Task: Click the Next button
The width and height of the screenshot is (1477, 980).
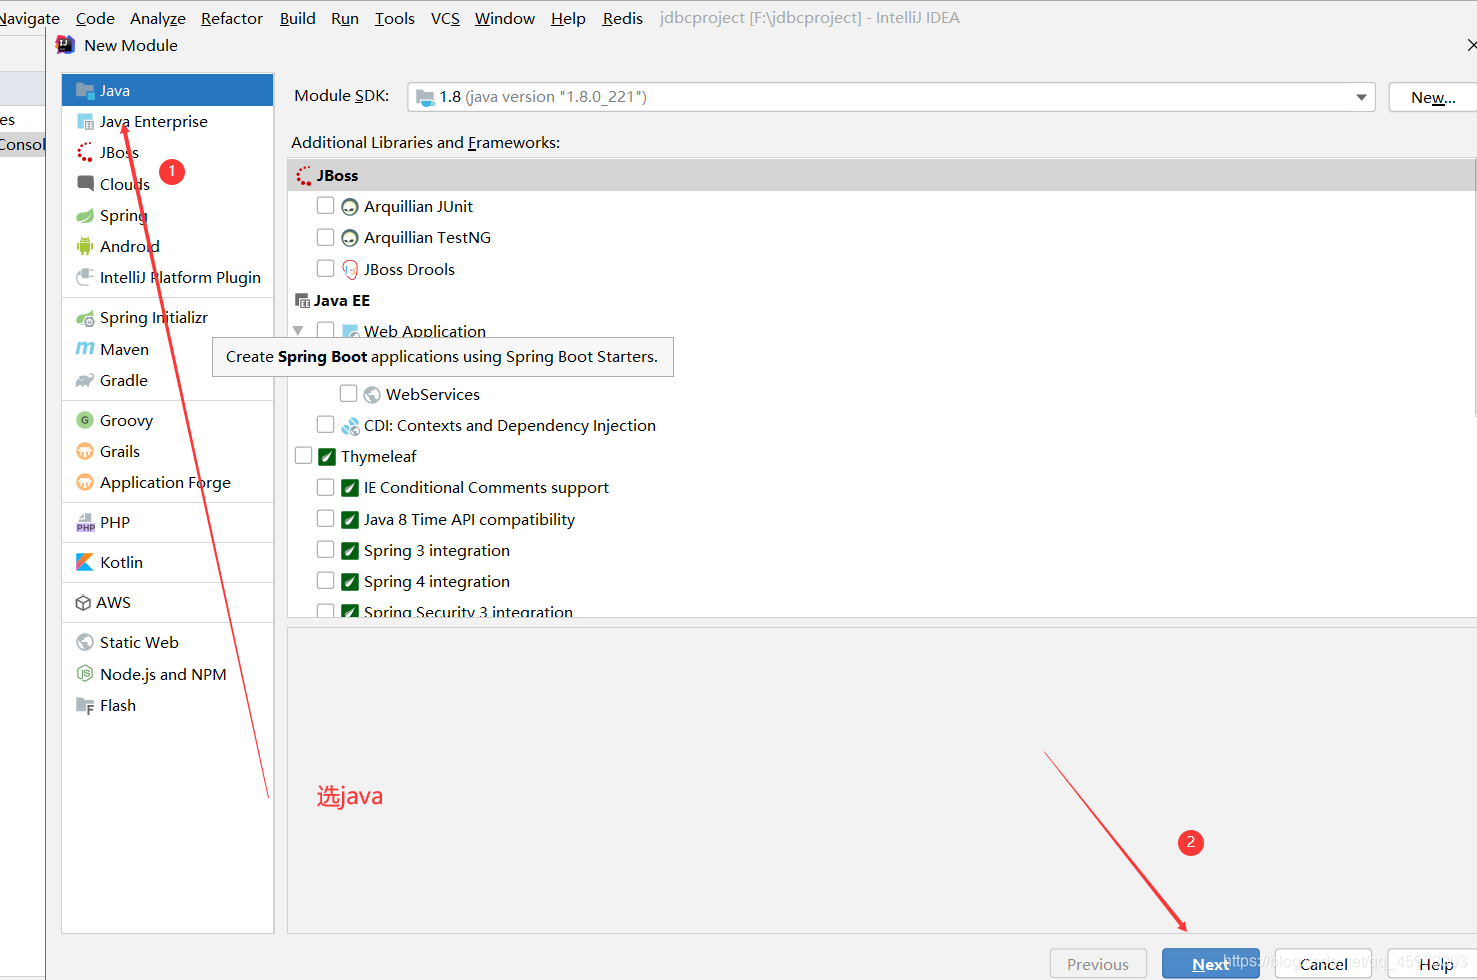Action: [x=1210, y=964]
